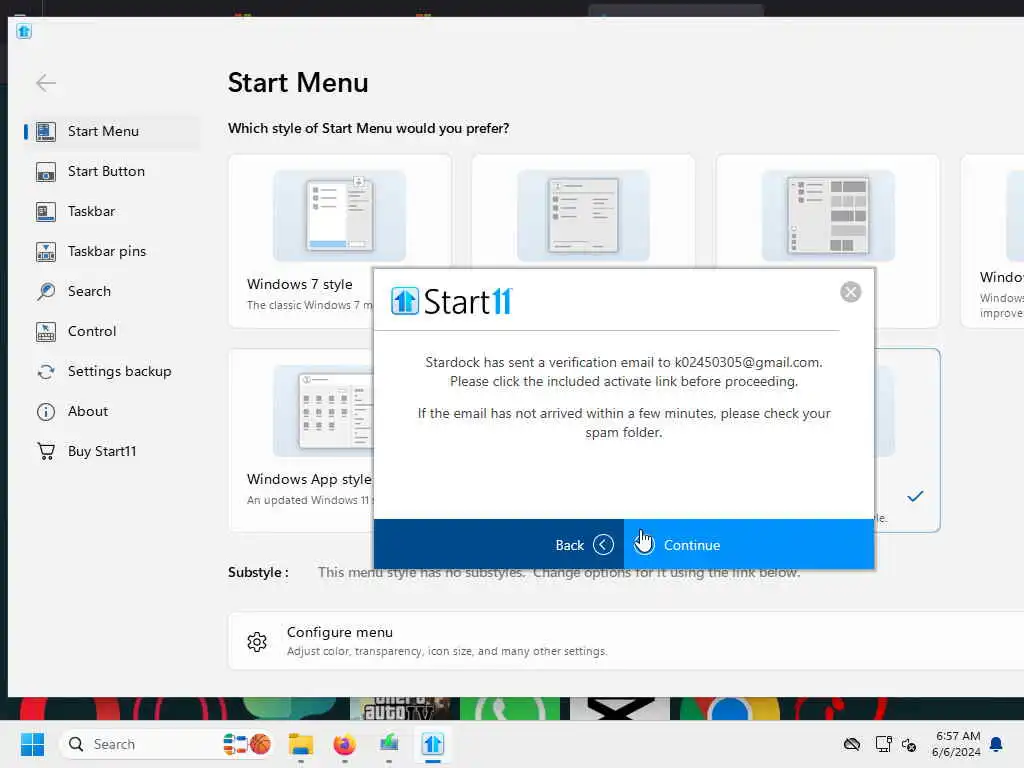Click the Taskbar pins sidebar icon
Viewport: 1024px width, 768px height.
click(x=46, y=251)
